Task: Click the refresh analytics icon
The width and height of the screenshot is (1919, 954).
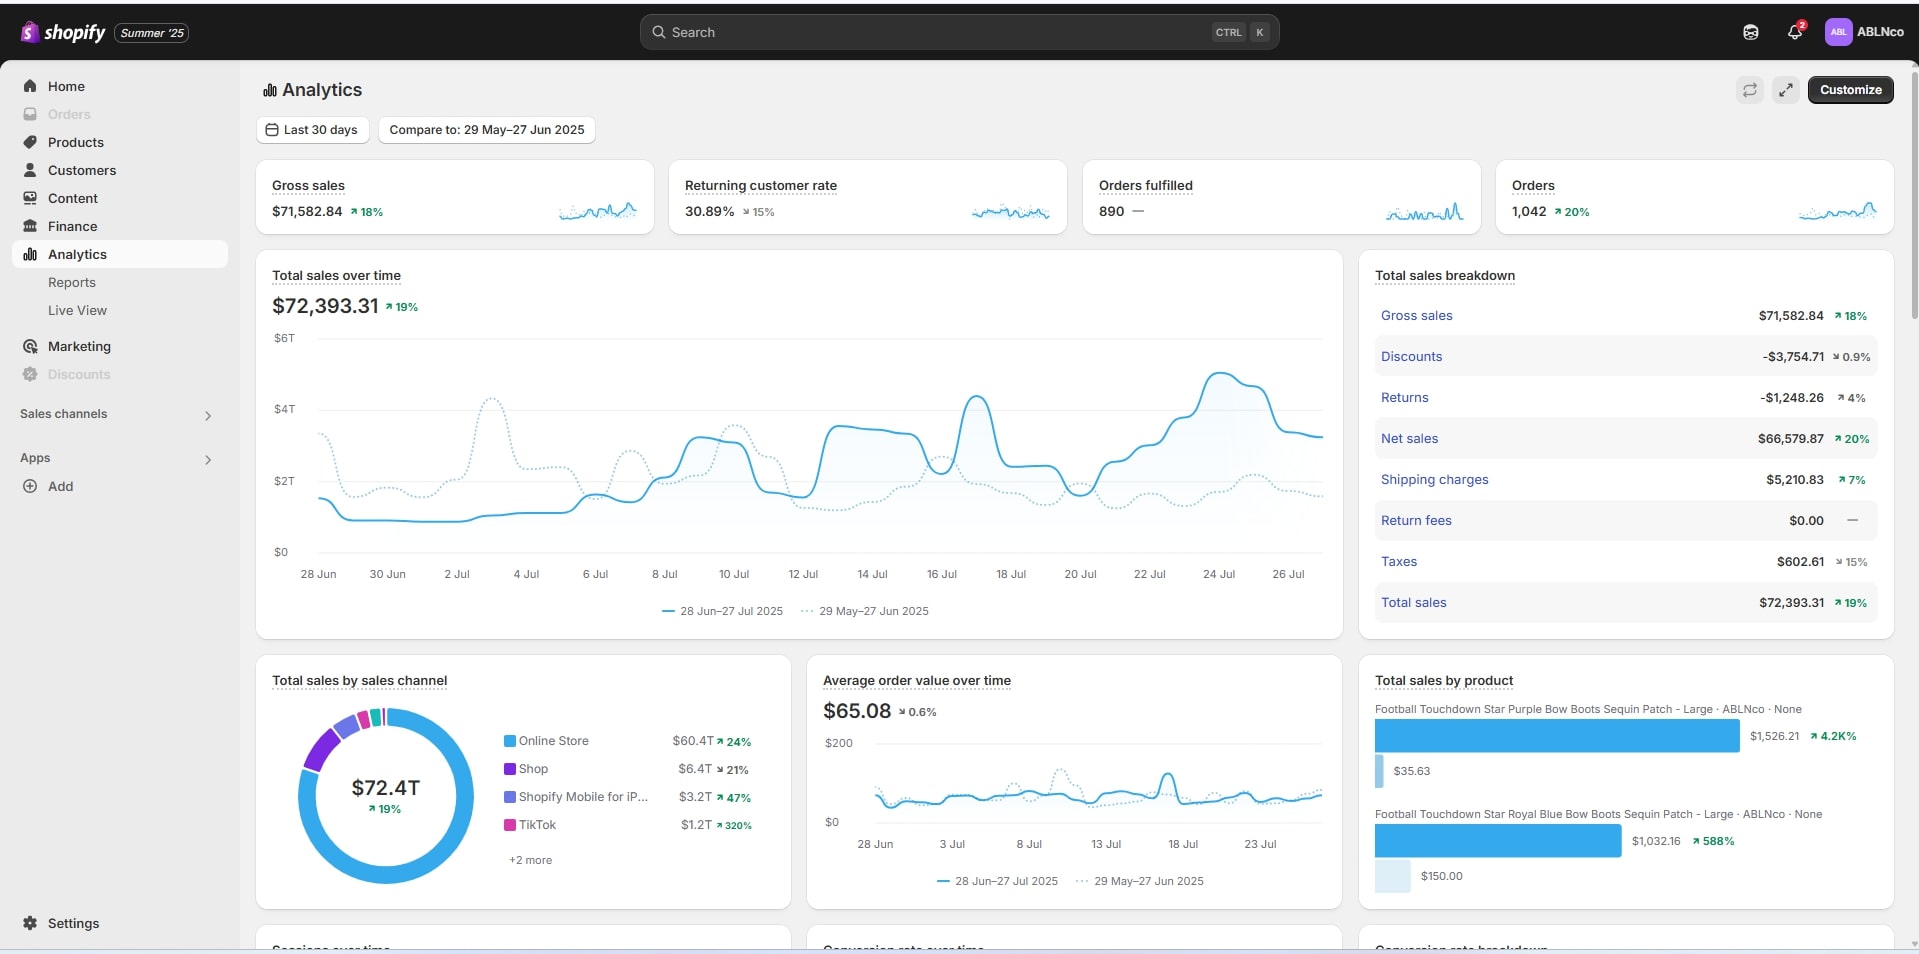Action: 1749,90
